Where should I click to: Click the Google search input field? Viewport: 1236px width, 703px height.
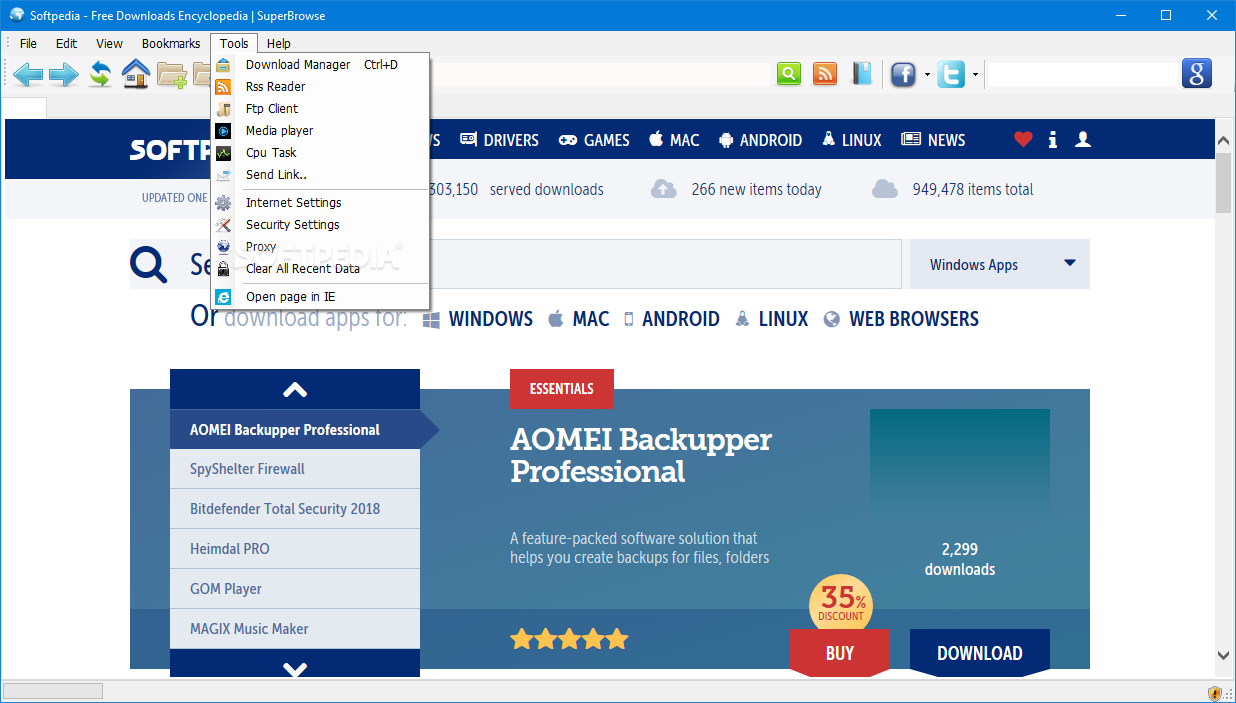(x=1083, y=74)
